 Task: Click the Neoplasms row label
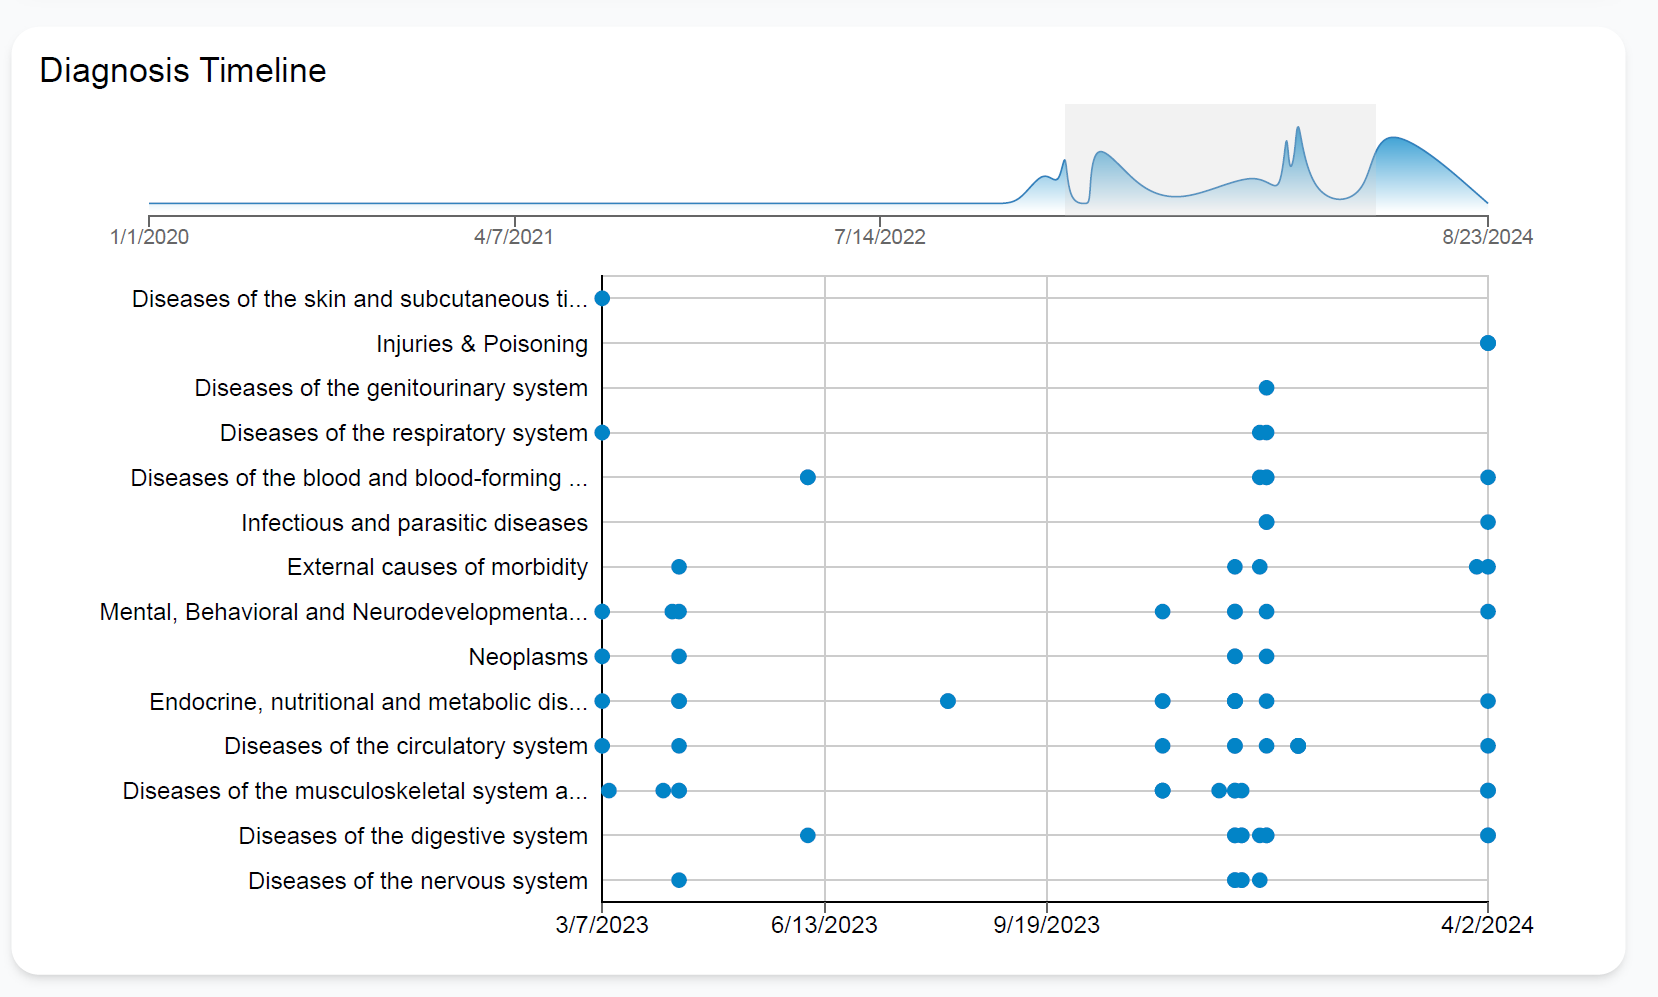[x=528, y=657]
